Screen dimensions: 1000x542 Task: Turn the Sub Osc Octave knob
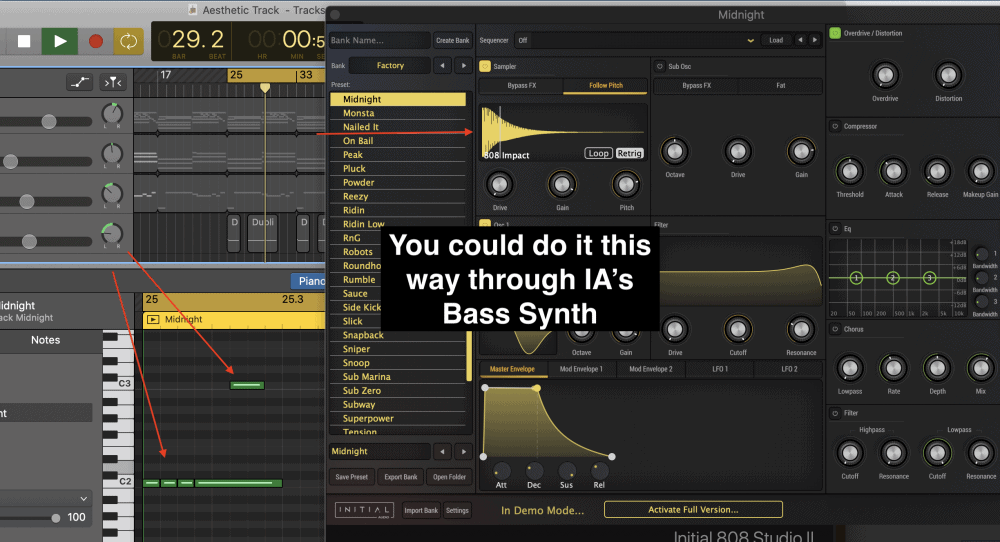tap(674, 151)
